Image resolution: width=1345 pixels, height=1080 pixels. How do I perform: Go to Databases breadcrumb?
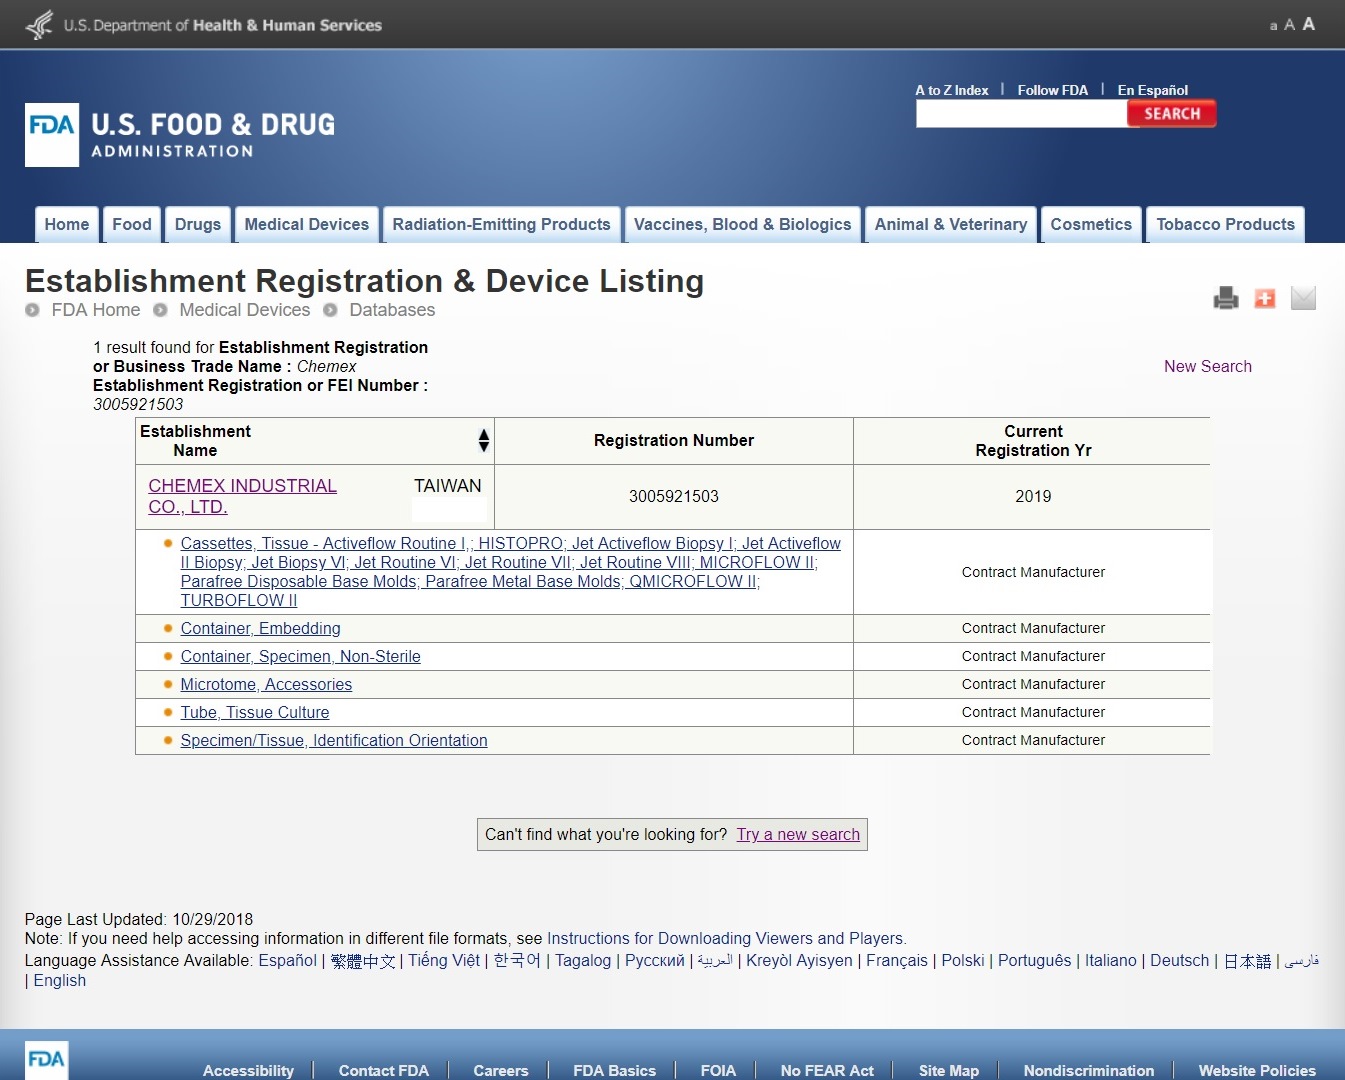pos(392,310)
